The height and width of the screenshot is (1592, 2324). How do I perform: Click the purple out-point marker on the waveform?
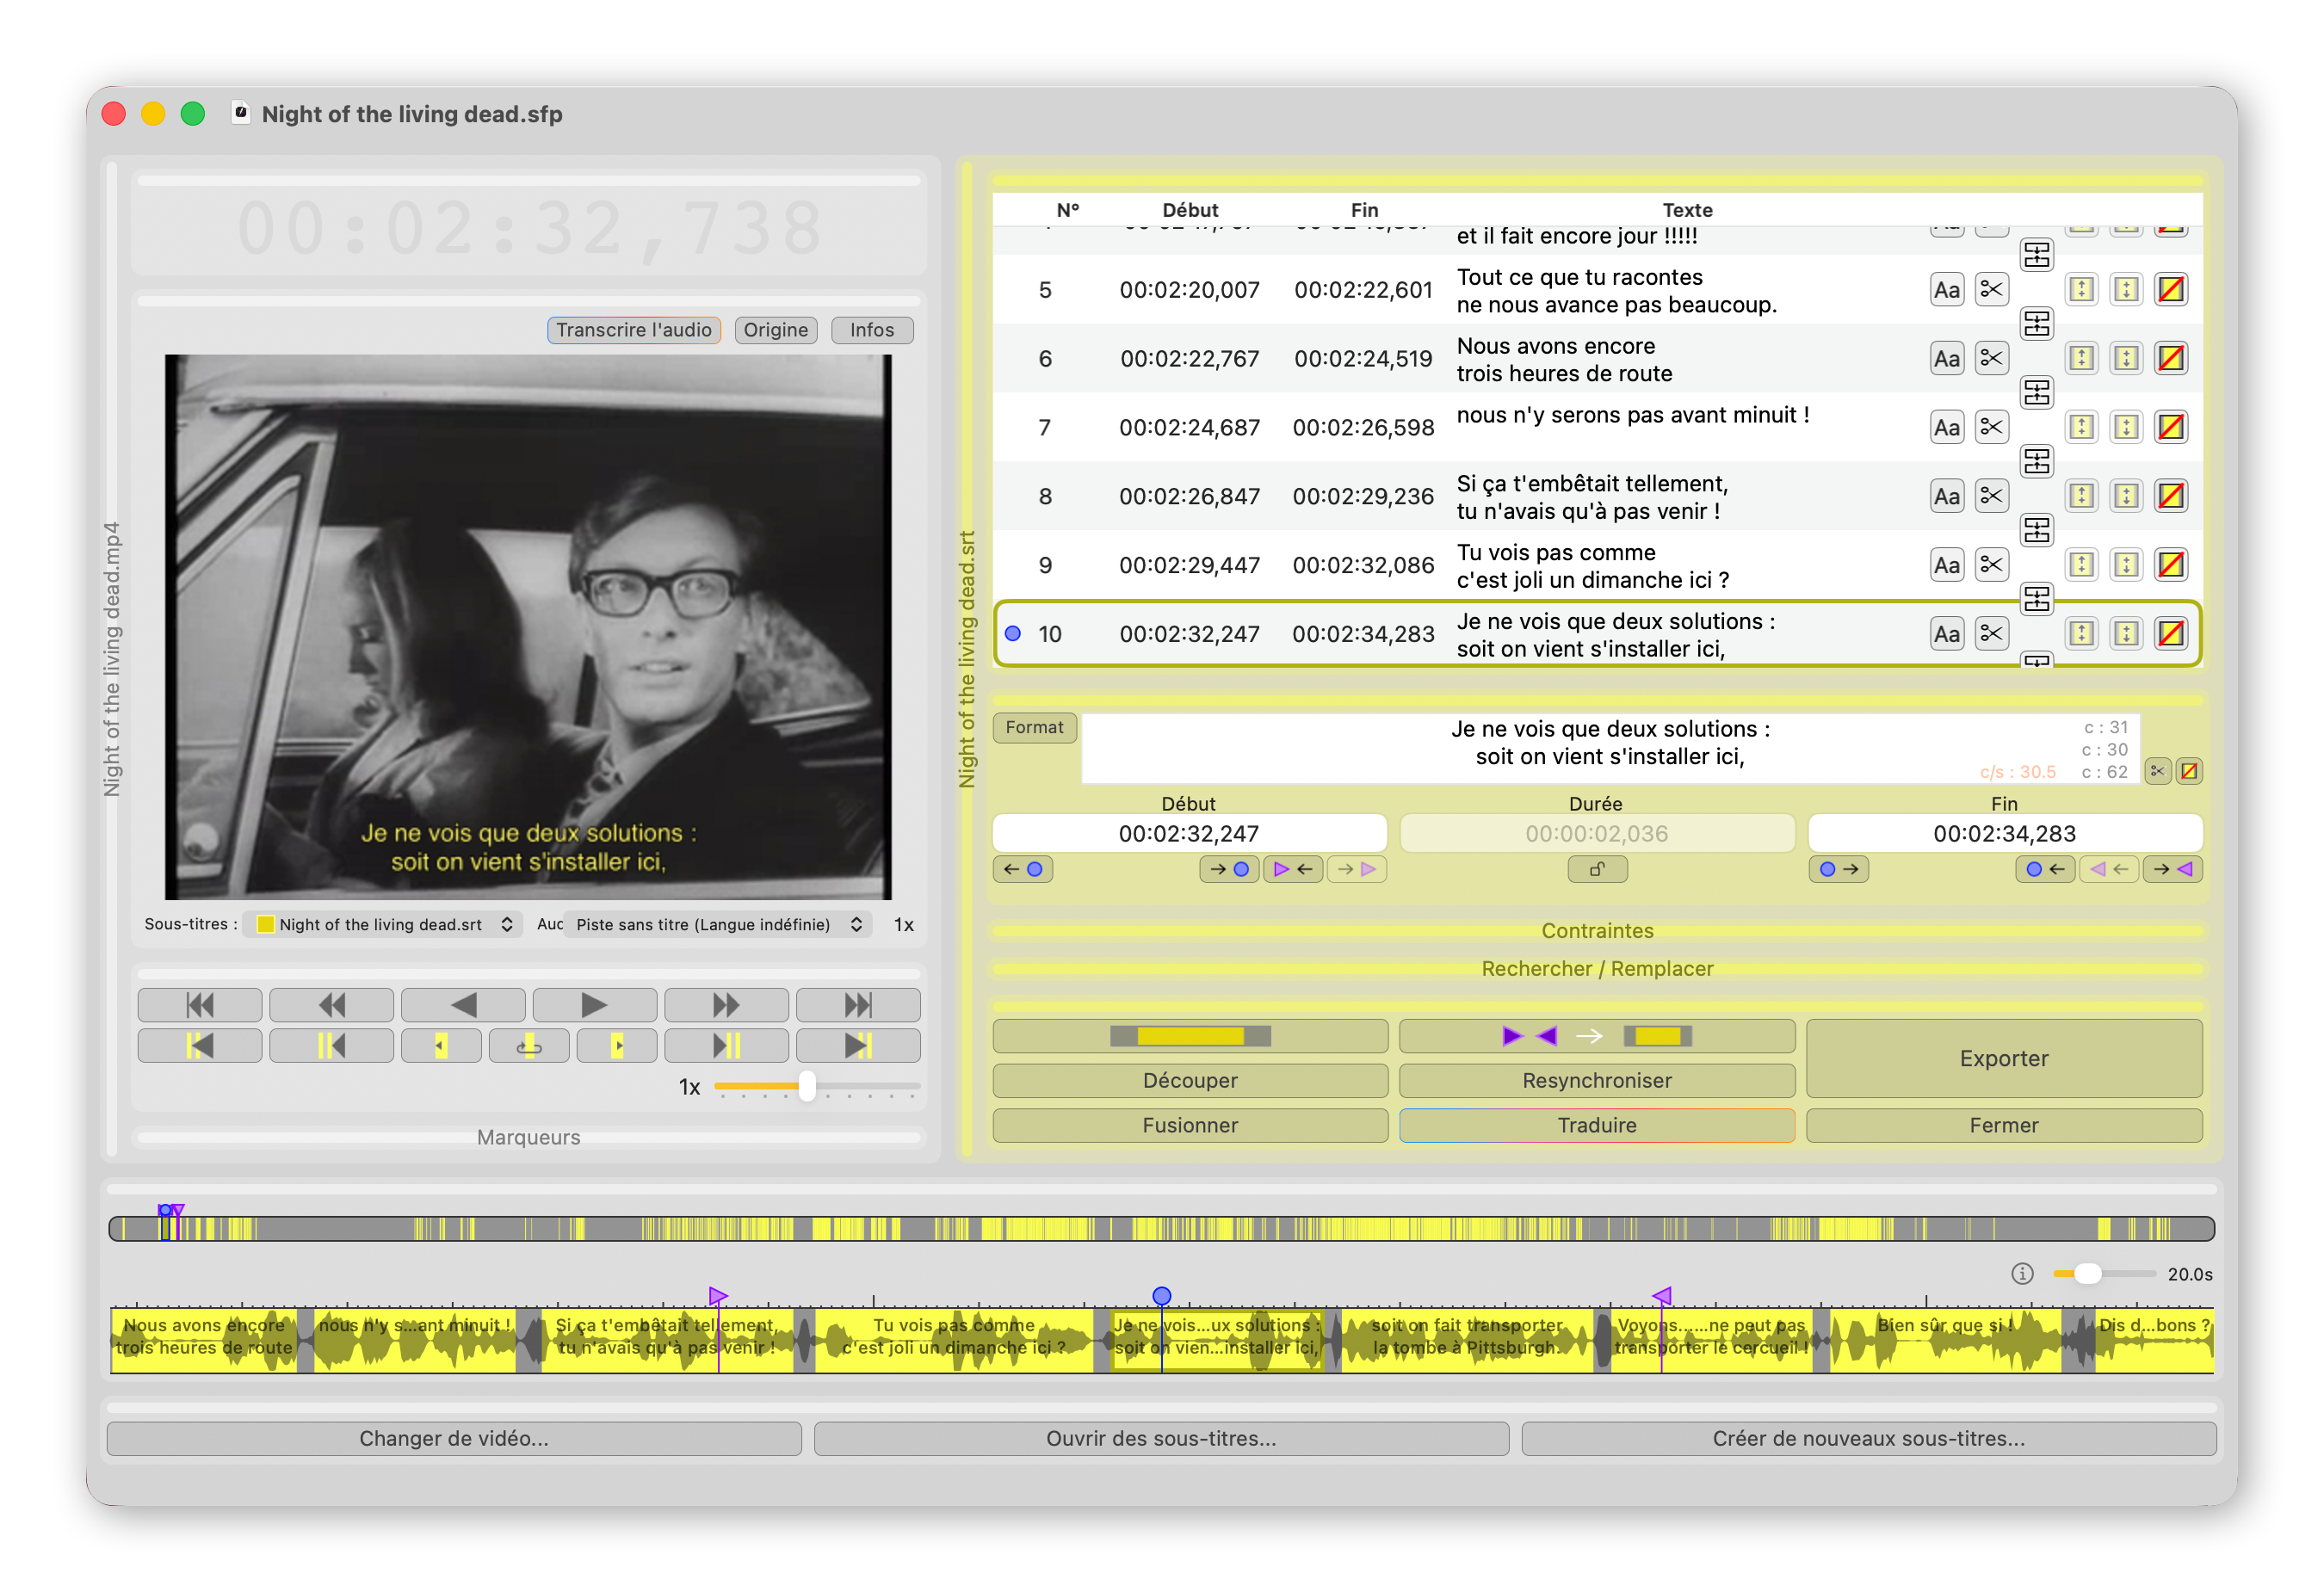(1662, 1296)
